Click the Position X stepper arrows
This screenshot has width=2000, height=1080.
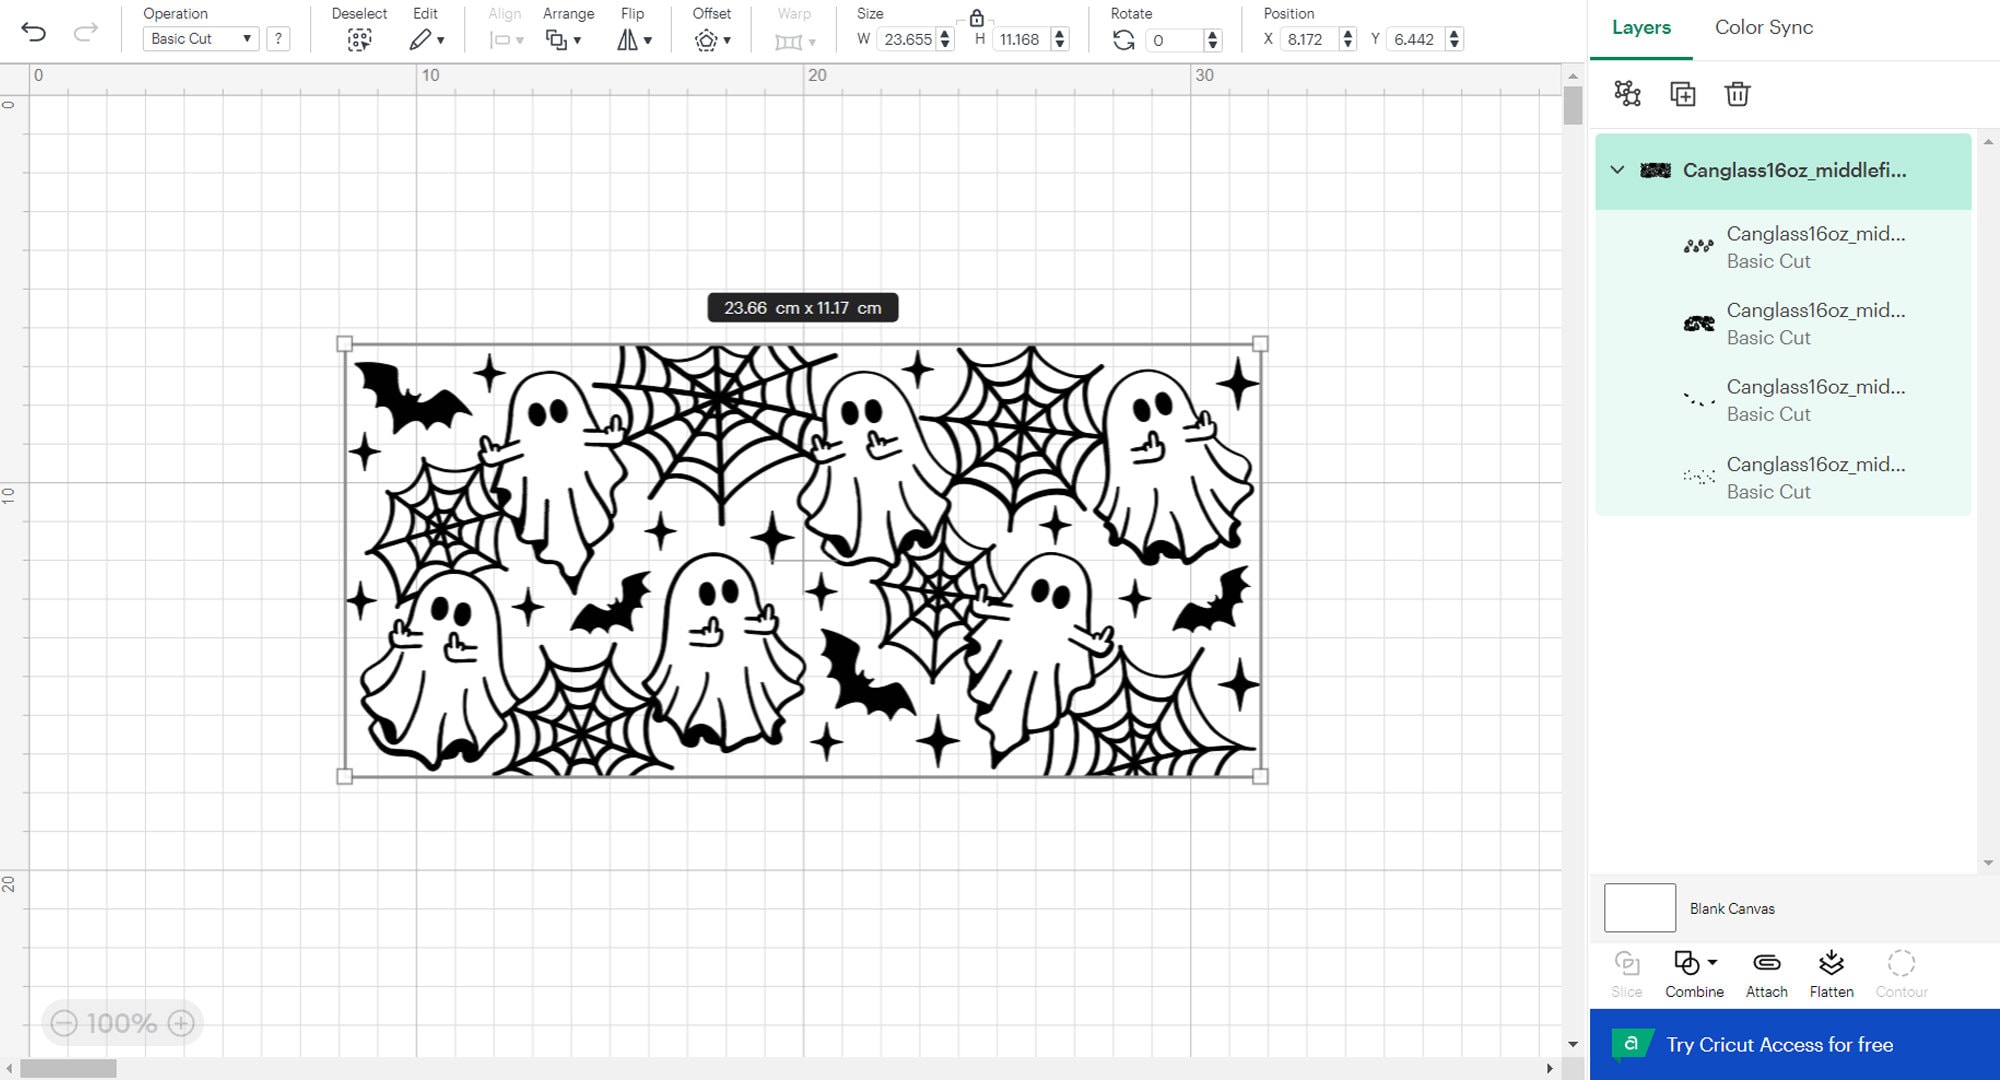click(x=1348, y=39)
